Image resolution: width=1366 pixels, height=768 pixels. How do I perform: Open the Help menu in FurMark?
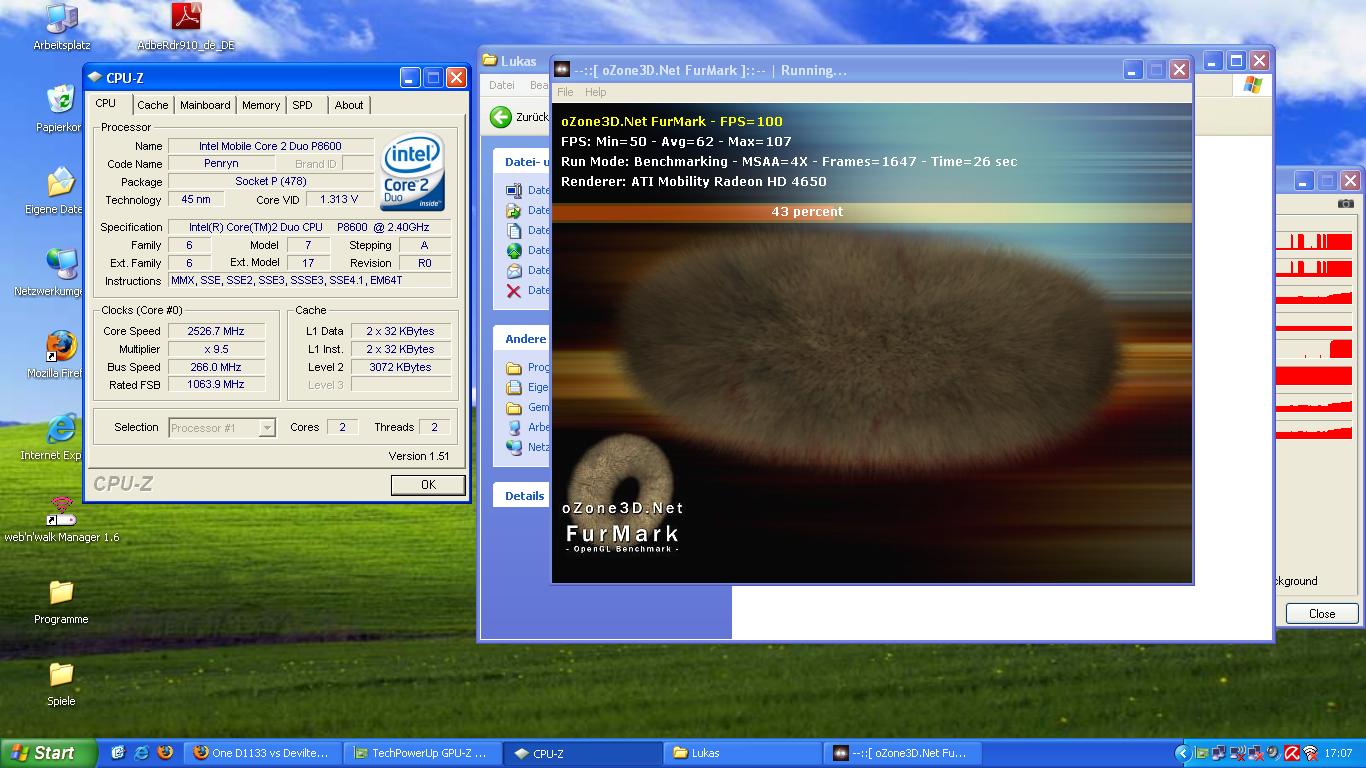(595, 92)
